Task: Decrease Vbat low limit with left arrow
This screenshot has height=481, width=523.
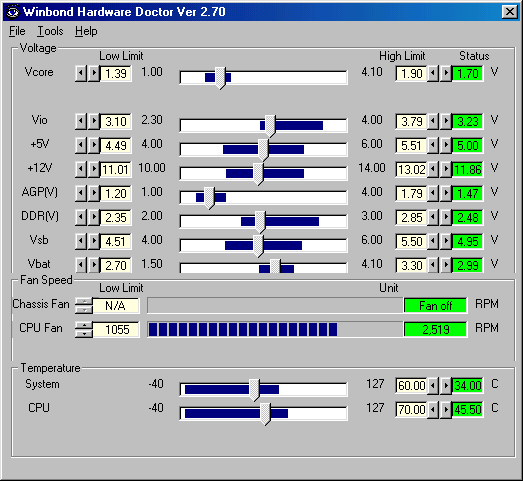Action: coord(81,266)
